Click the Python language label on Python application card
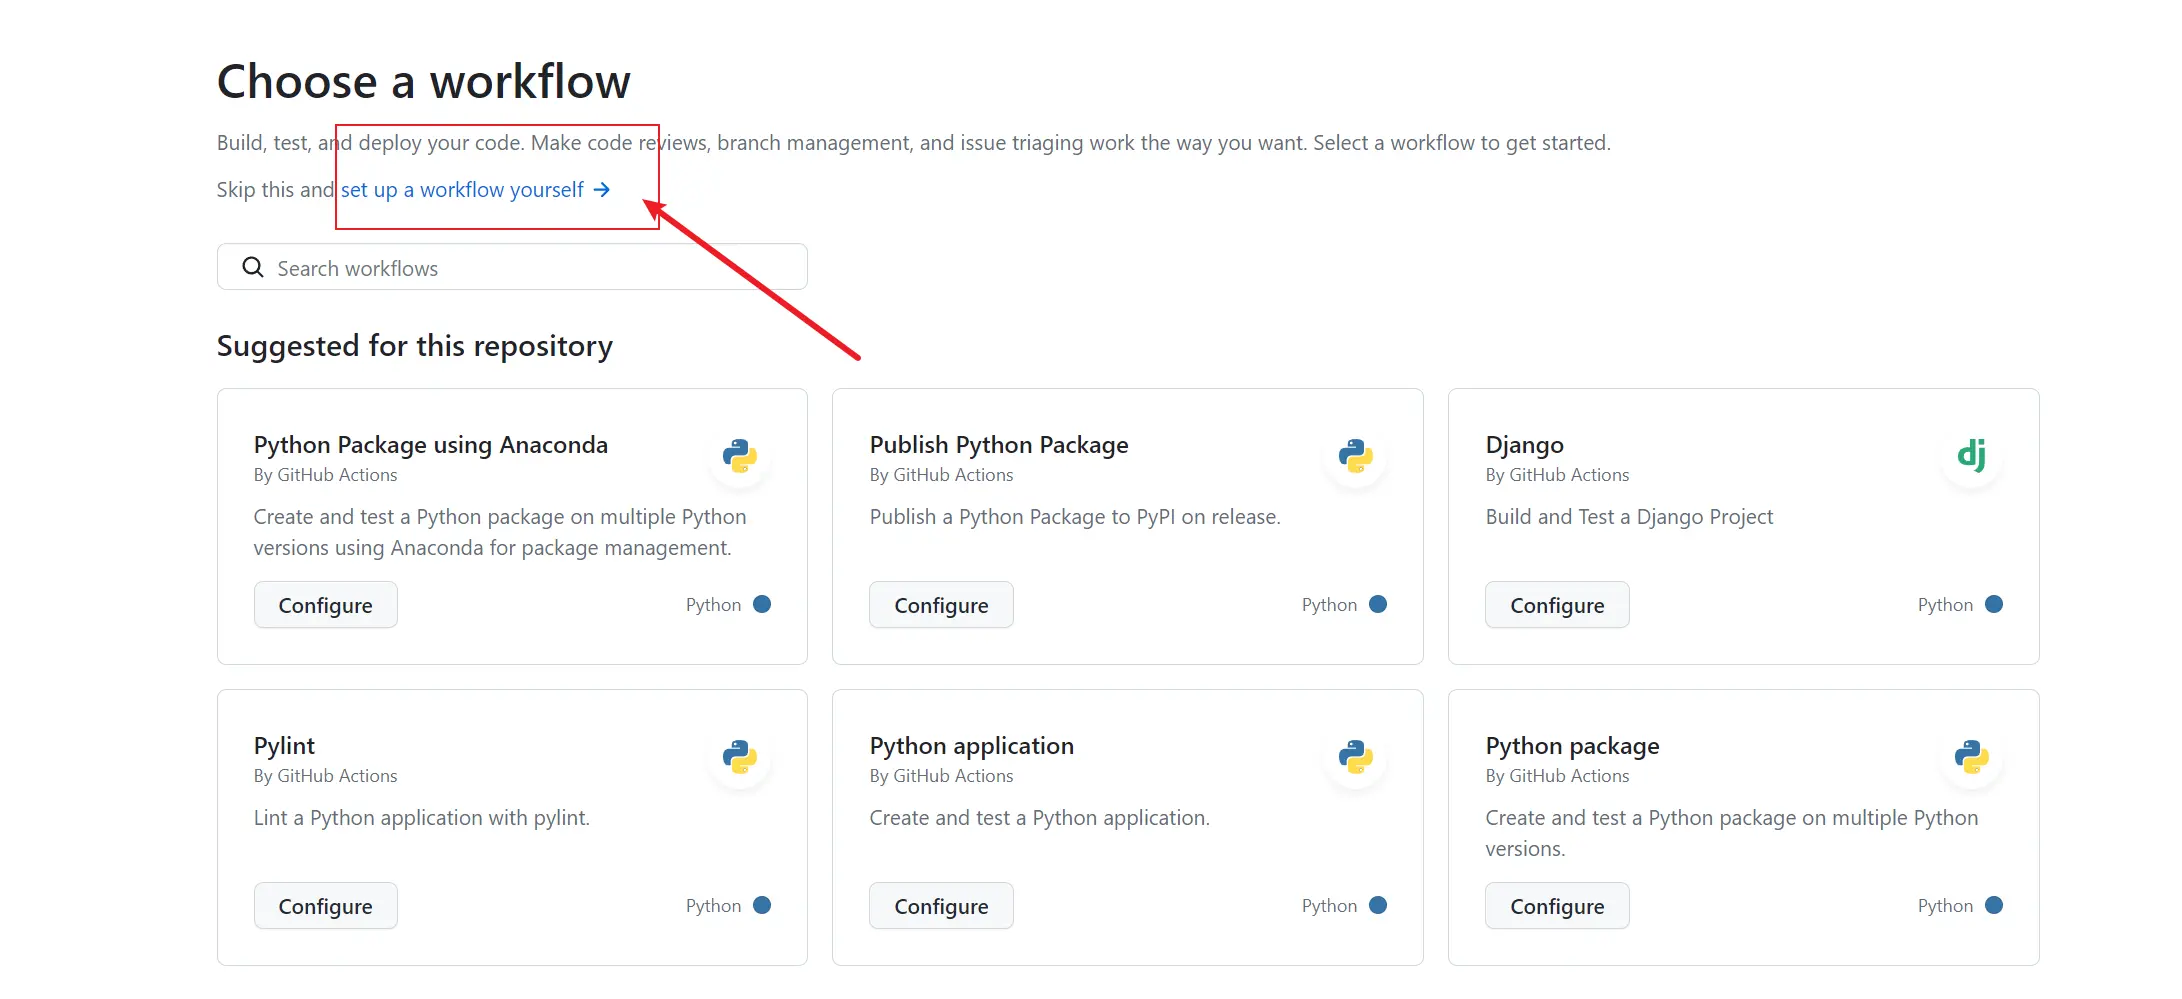Viewport: 2182px width, 999px height. pyautogui.click(x=1329, y=906)
